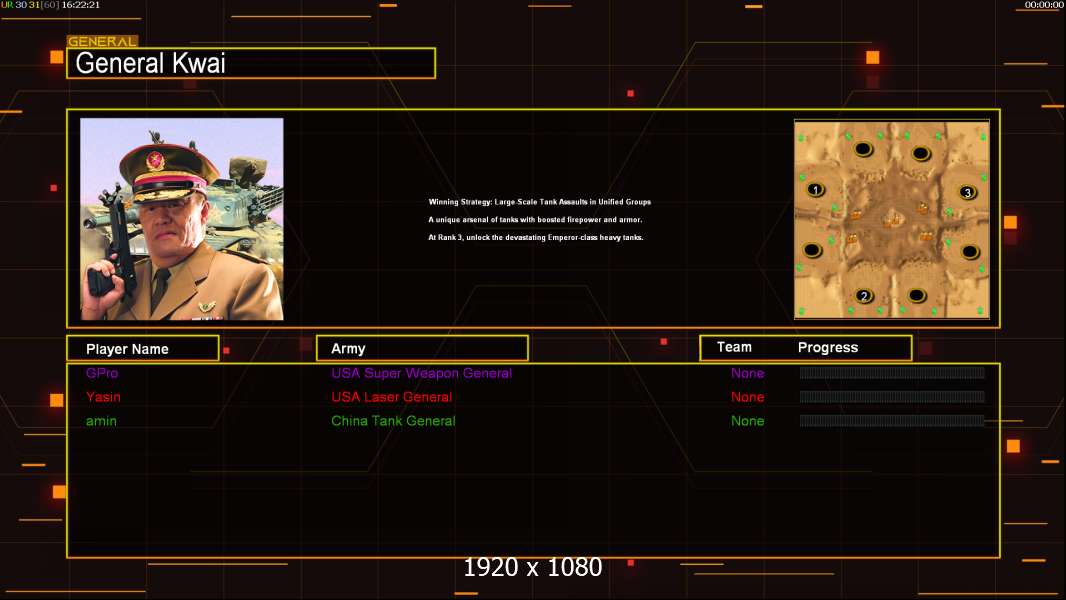Select start position 1 on the map
1066x600 pixels.
point(815,190)
